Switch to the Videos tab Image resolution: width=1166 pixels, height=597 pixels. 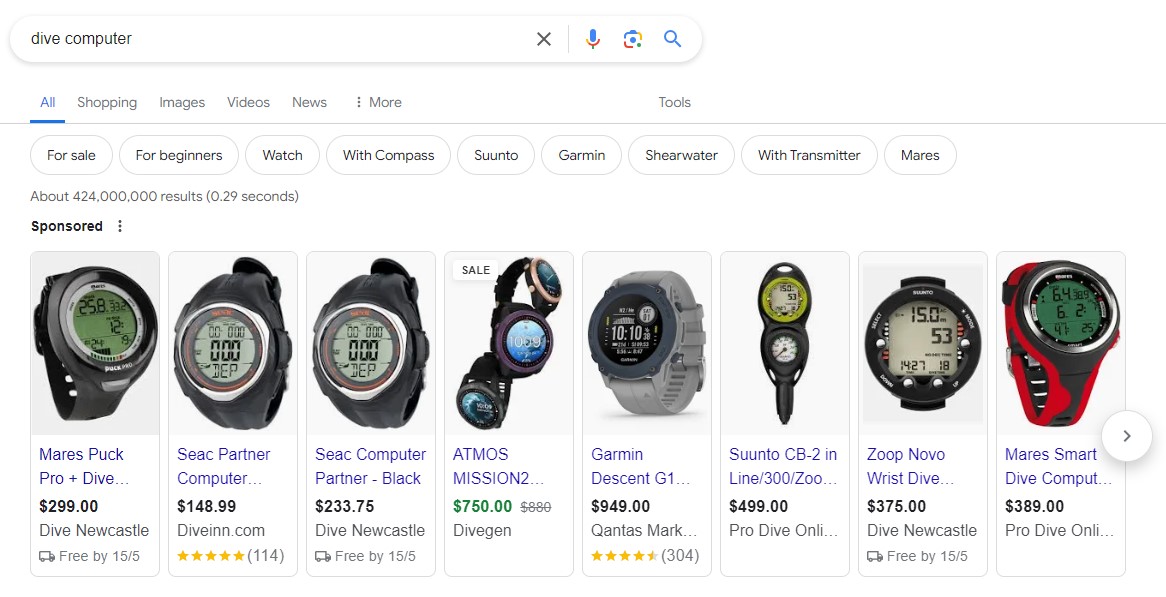pyautogui.click(x=248, y=103)
